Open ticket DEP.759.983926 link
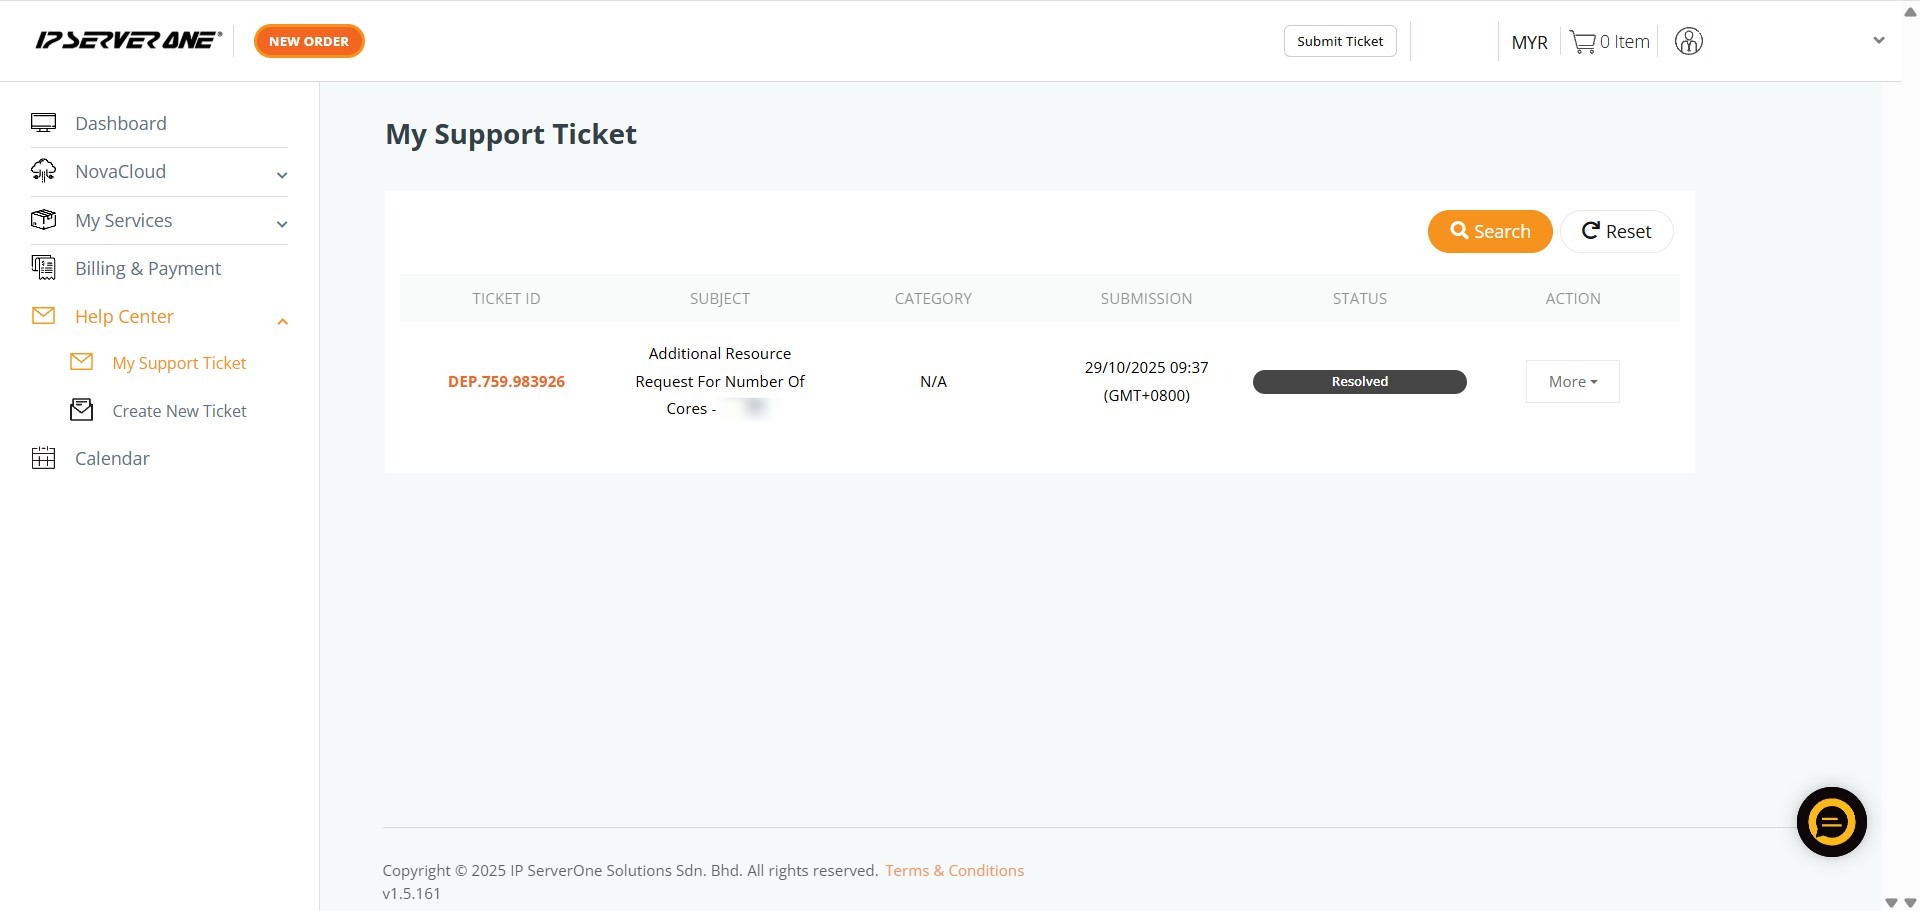 pyautogui.click(x=506, y=382)
